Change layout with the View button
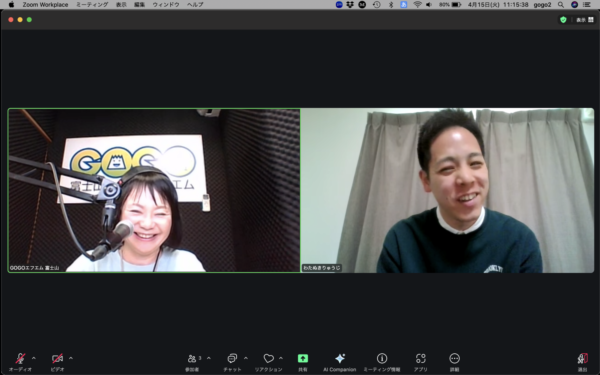This screenshot has width=600, height=375. click(x=585, y=20)
